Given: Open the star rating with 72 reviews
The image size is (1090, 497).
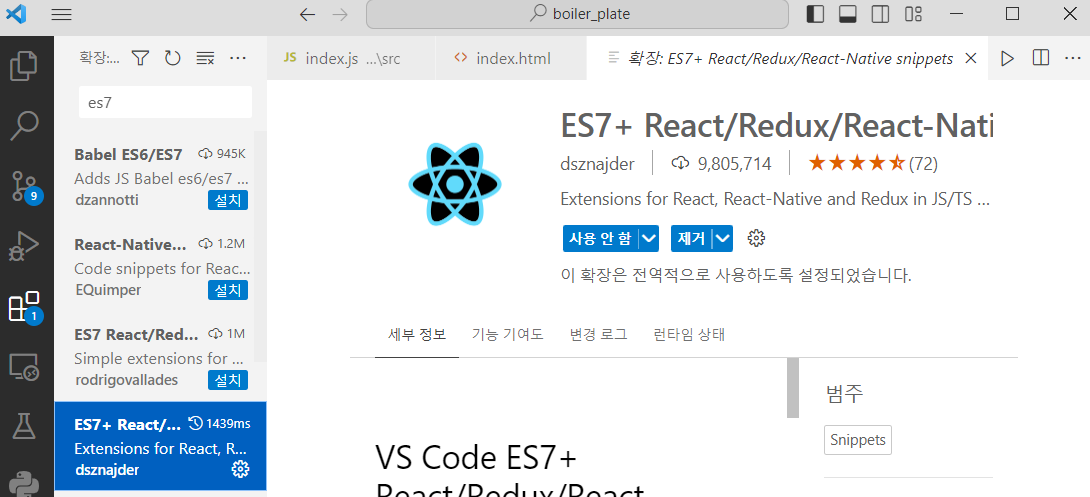Looking at the screenshot, I should click(873, 164).
